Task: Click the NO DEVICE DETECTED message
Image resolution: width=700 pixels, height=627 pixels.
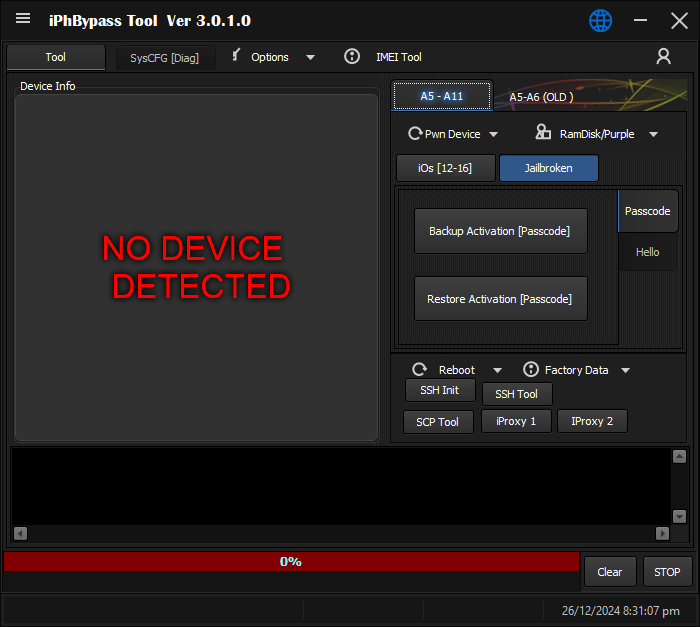Action: (196, 267)
